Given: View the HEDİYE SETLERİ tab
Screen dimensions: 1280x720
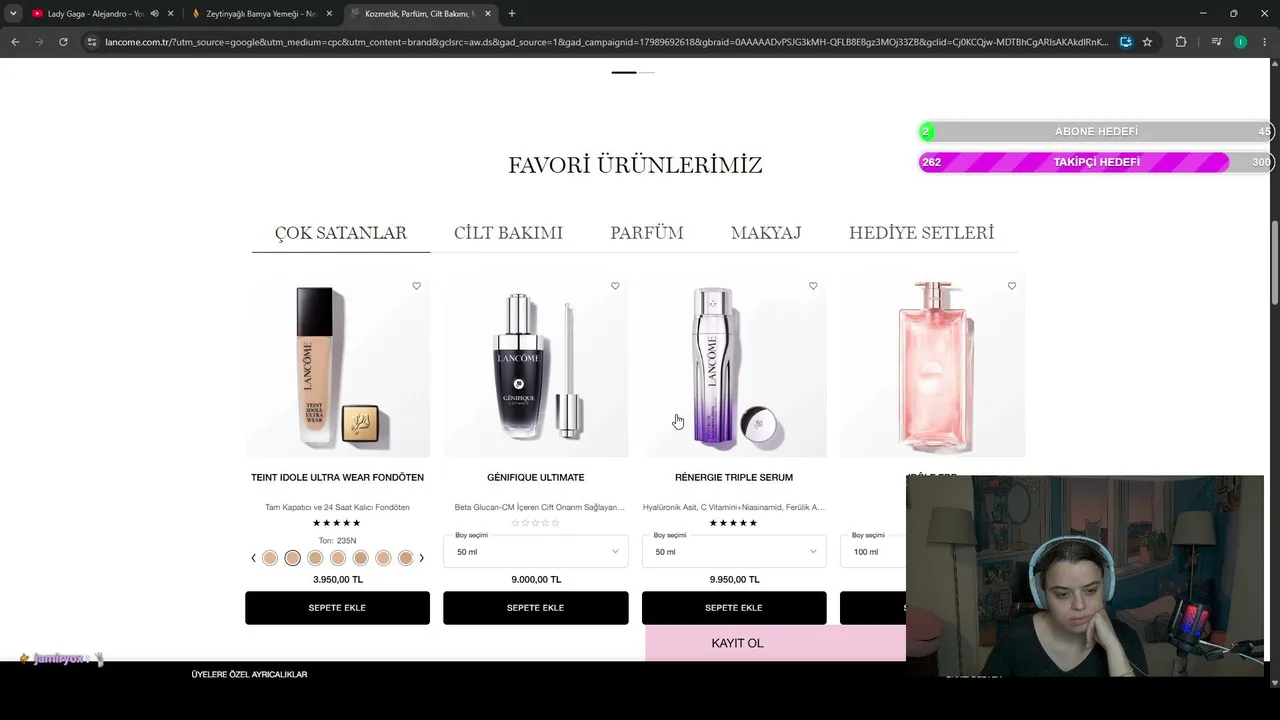Looking at the screenshot, I should [921, 233].
